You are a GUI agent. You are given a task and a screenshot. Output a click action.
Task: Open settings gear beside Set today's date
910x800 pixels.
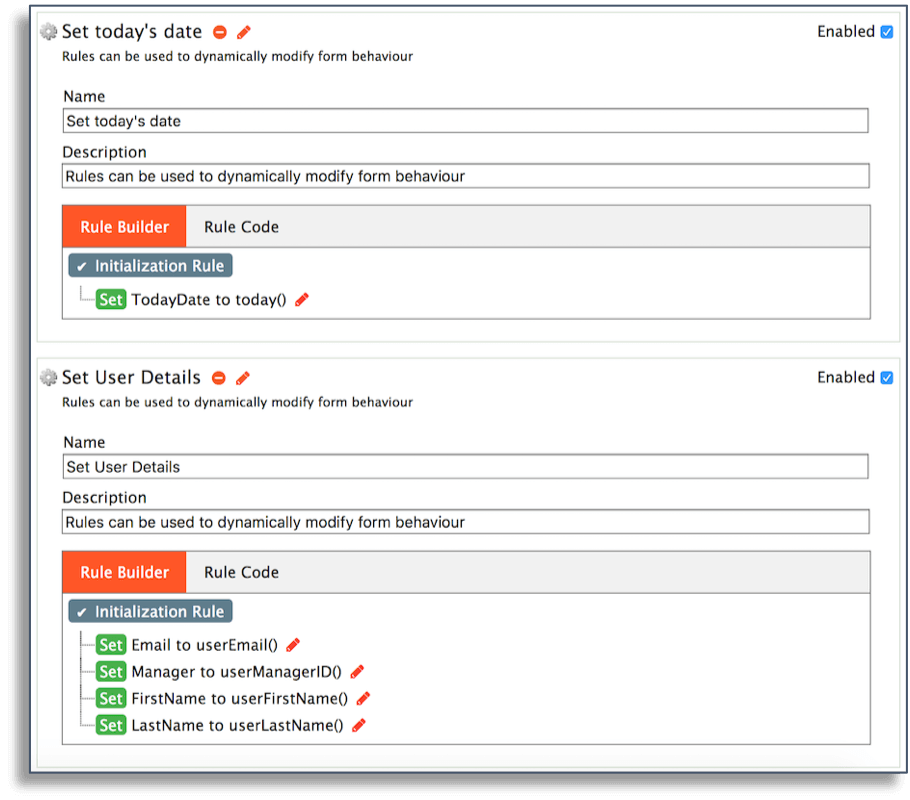coord(47,31)
